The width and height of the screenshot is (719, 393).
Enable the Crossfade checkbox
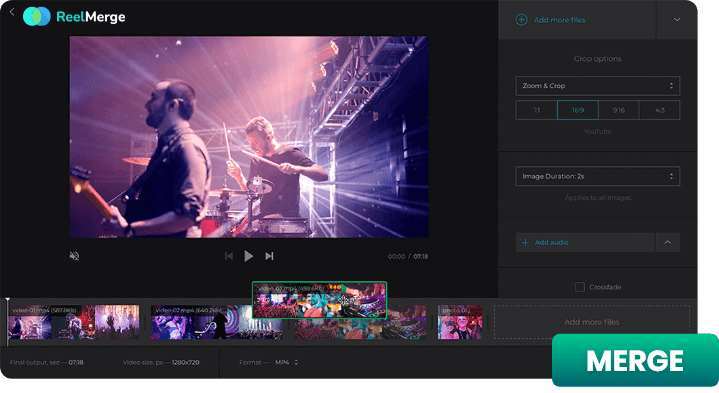(580, 287)
